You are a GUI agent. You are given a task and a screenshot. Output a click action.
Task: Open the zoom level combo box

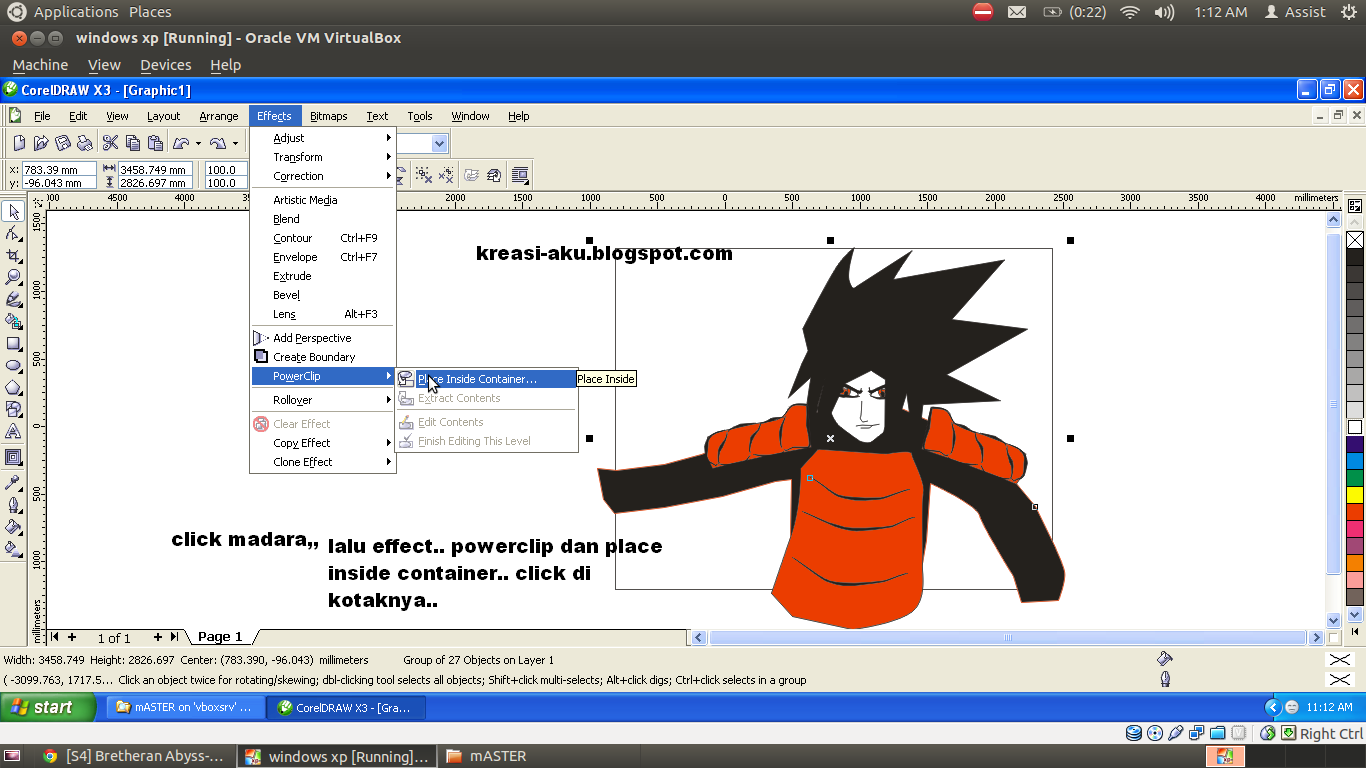439,144
